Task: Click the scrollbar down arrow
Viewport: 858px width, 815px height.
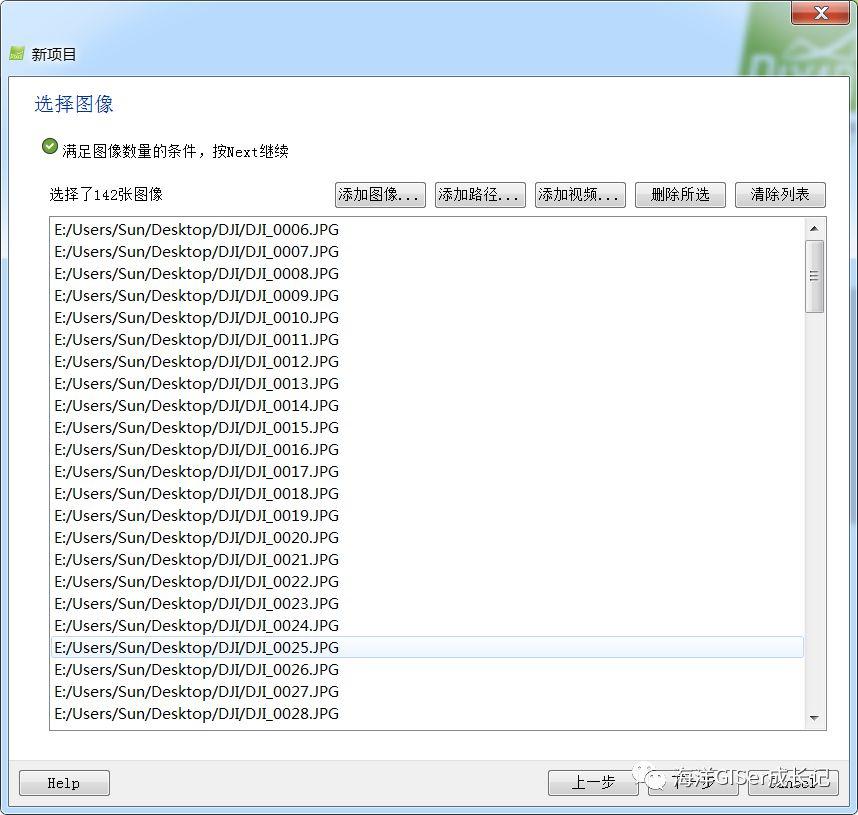Action: pyautogui.click(x=814, y=718)
